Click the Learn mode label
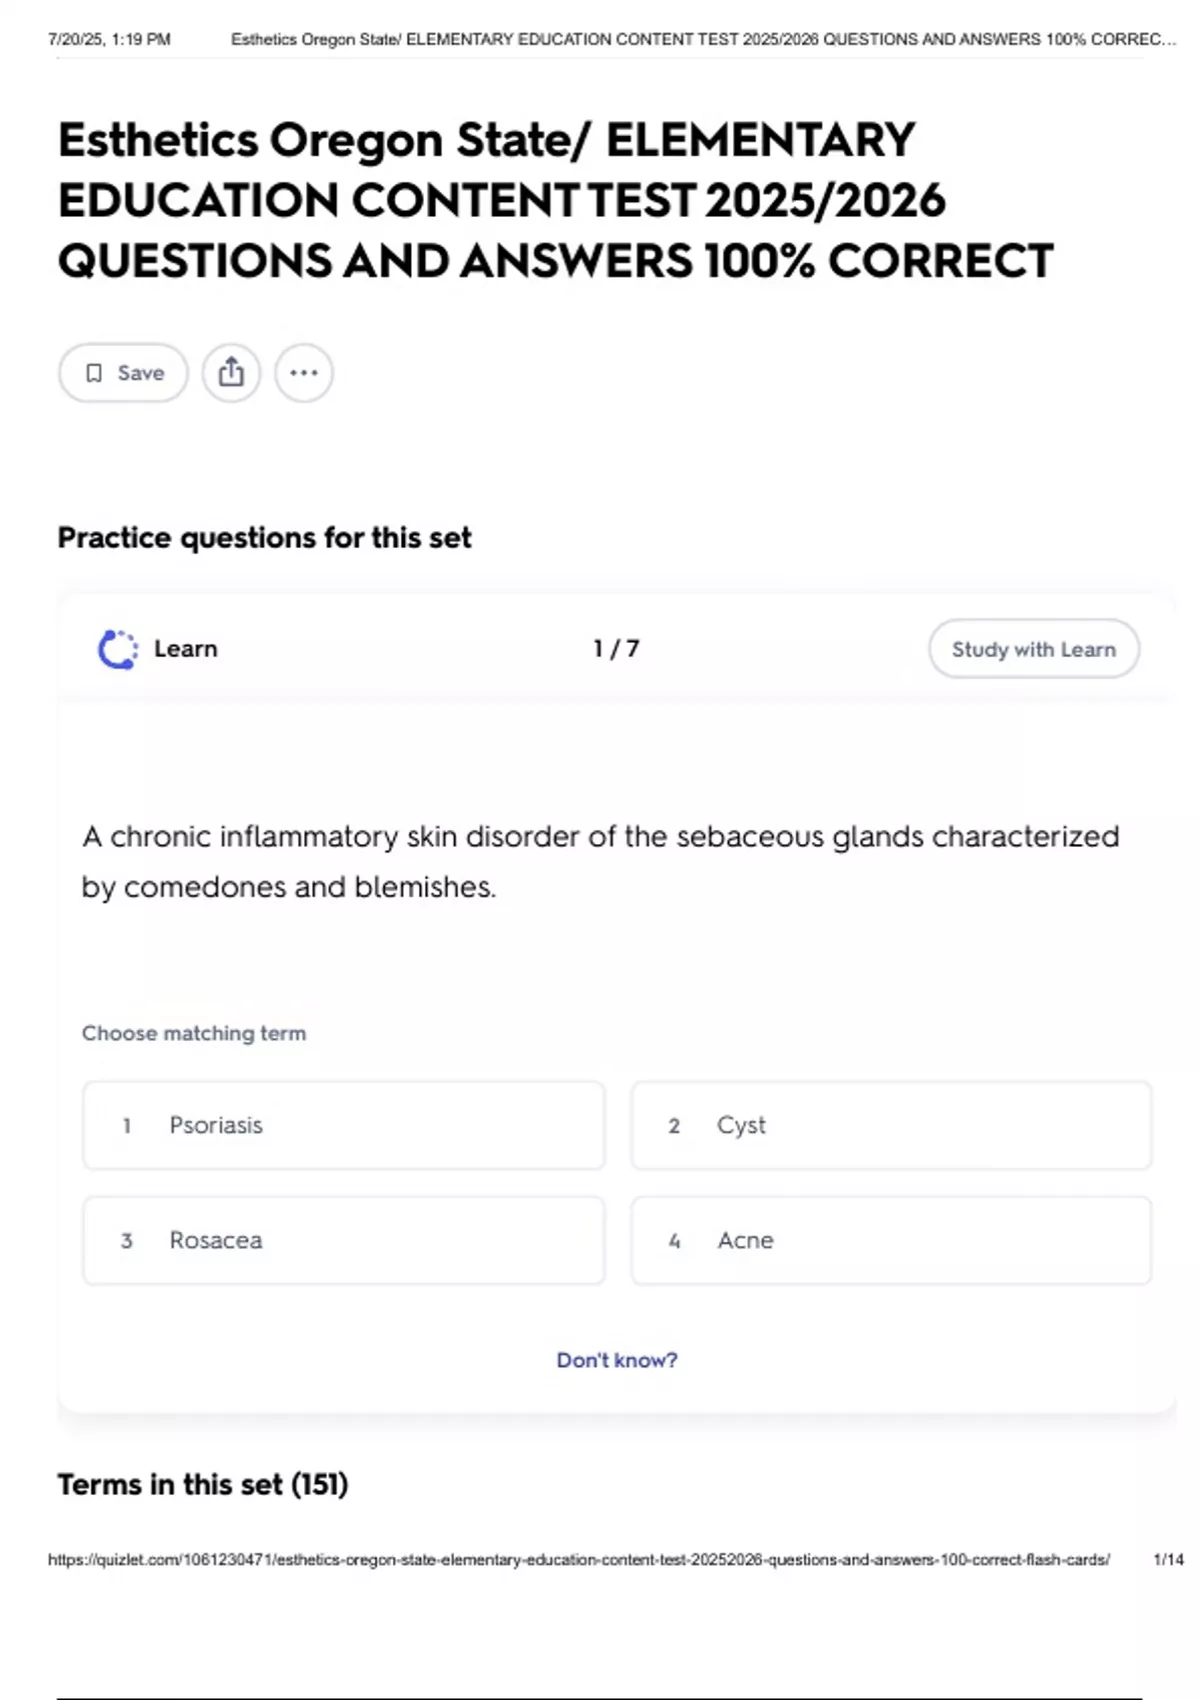The height and width of the screenshot is (1700, 1200). [x=186, y=649]
